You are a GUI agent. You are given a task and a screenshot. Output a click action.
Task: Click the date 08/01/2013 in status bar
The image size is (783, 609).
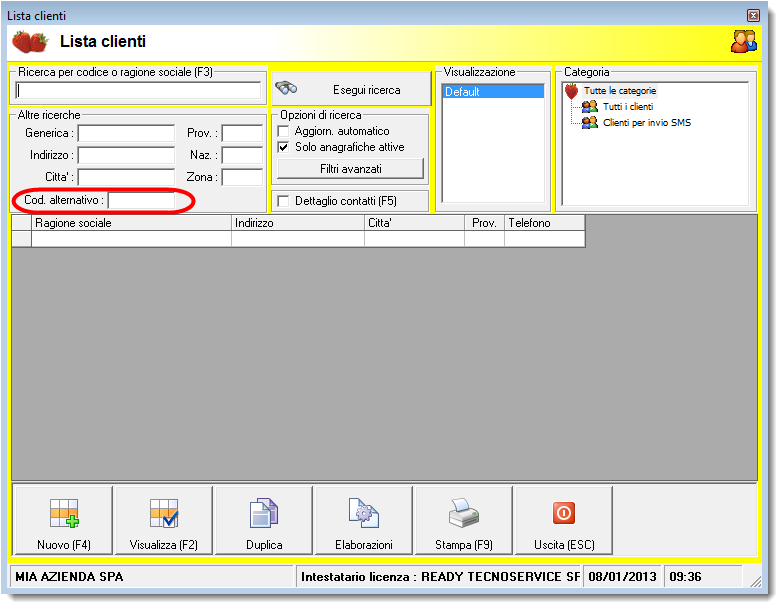[x=622, y=578]
